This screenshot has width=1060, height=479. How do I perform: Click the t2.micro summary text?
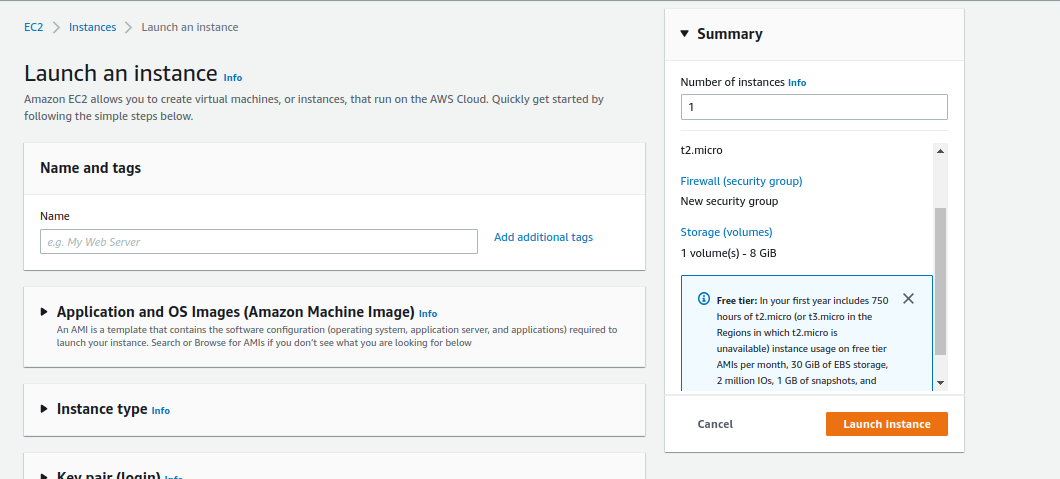[x=701, y=150]
